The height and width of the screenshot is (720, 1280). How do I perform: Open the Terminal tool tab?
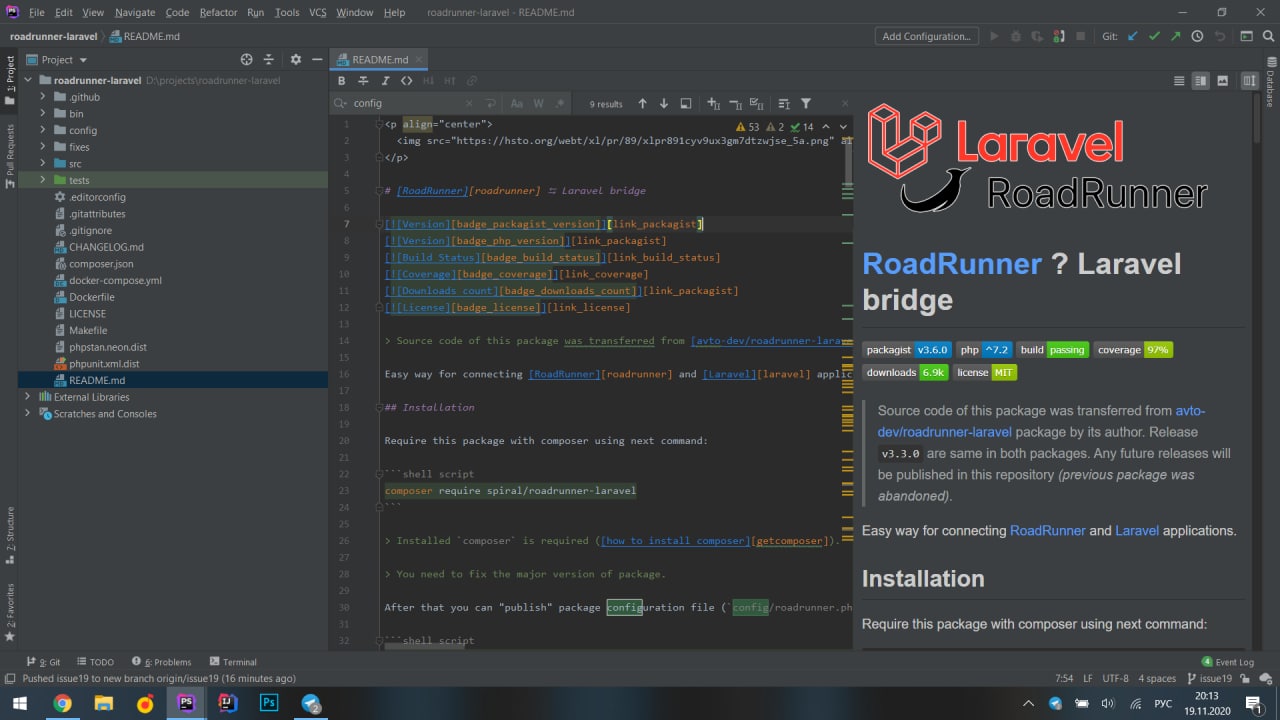pyautogui.click(x=233, y=662)
